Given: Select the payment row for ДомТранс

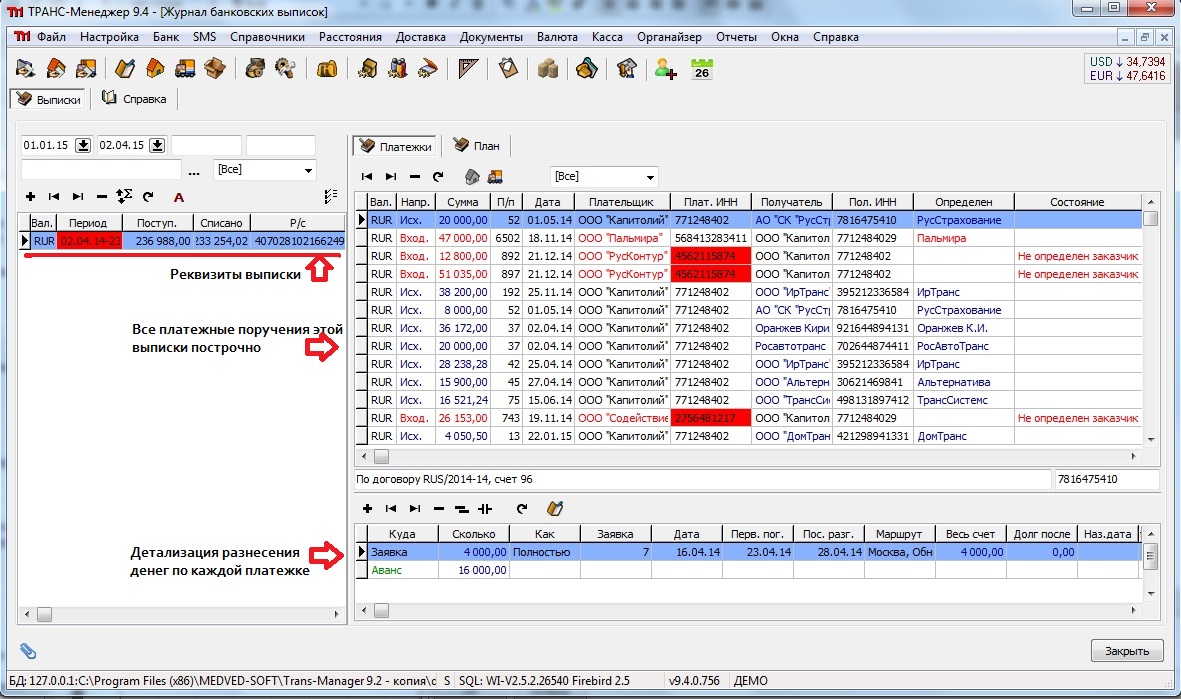Looking at the screenshot, I should [751, 436].
